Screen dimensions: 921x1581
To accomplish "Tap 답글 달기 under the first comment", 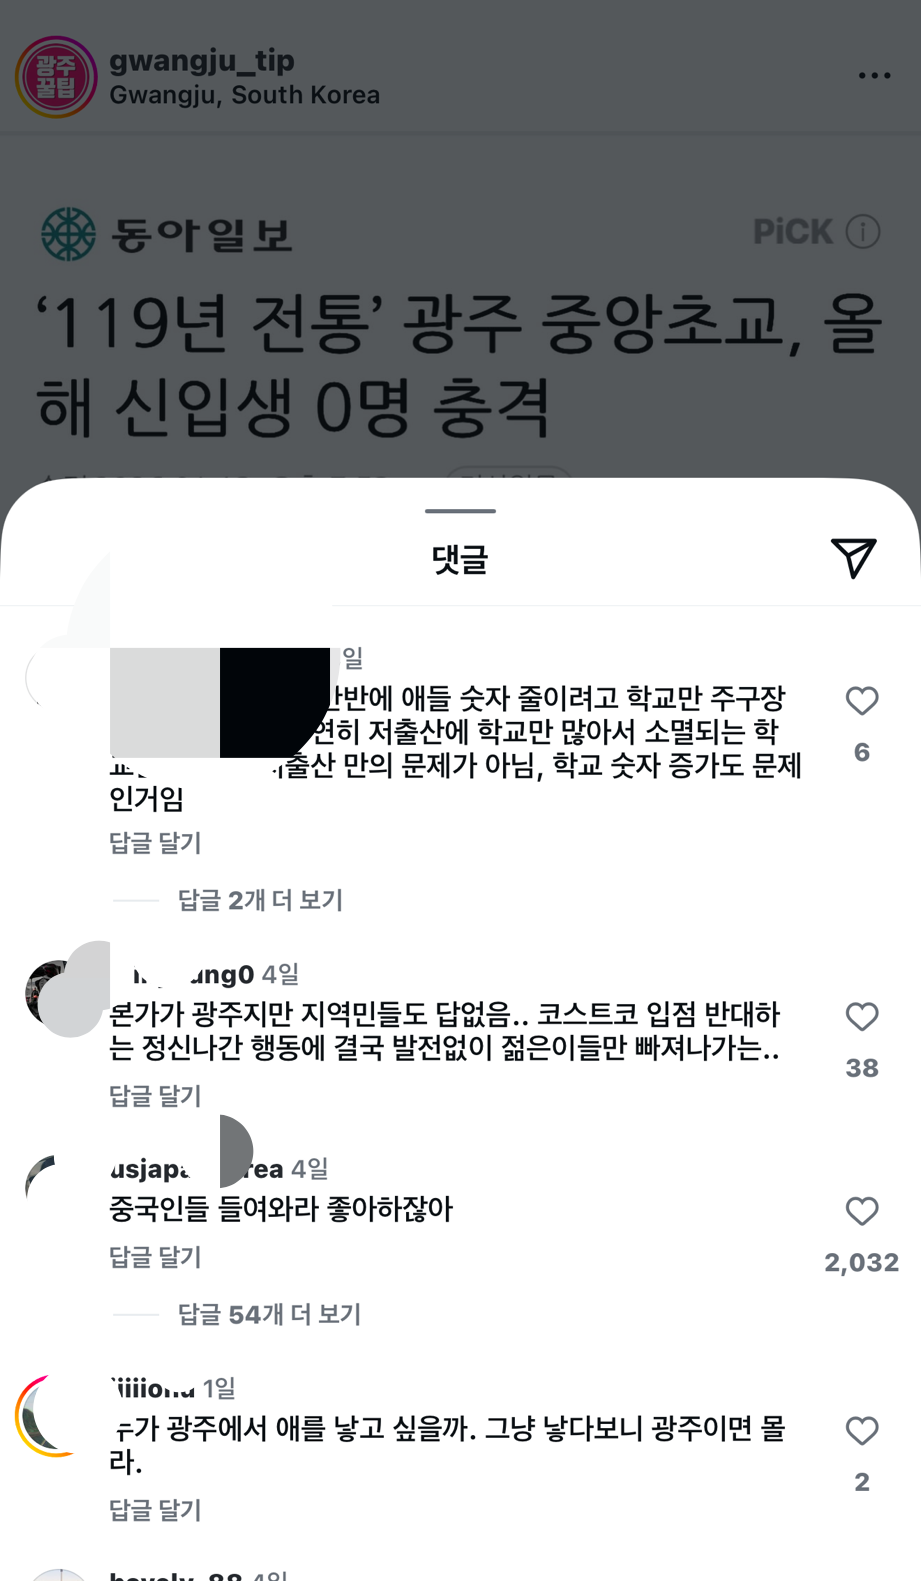I will (x=155, y=843).
